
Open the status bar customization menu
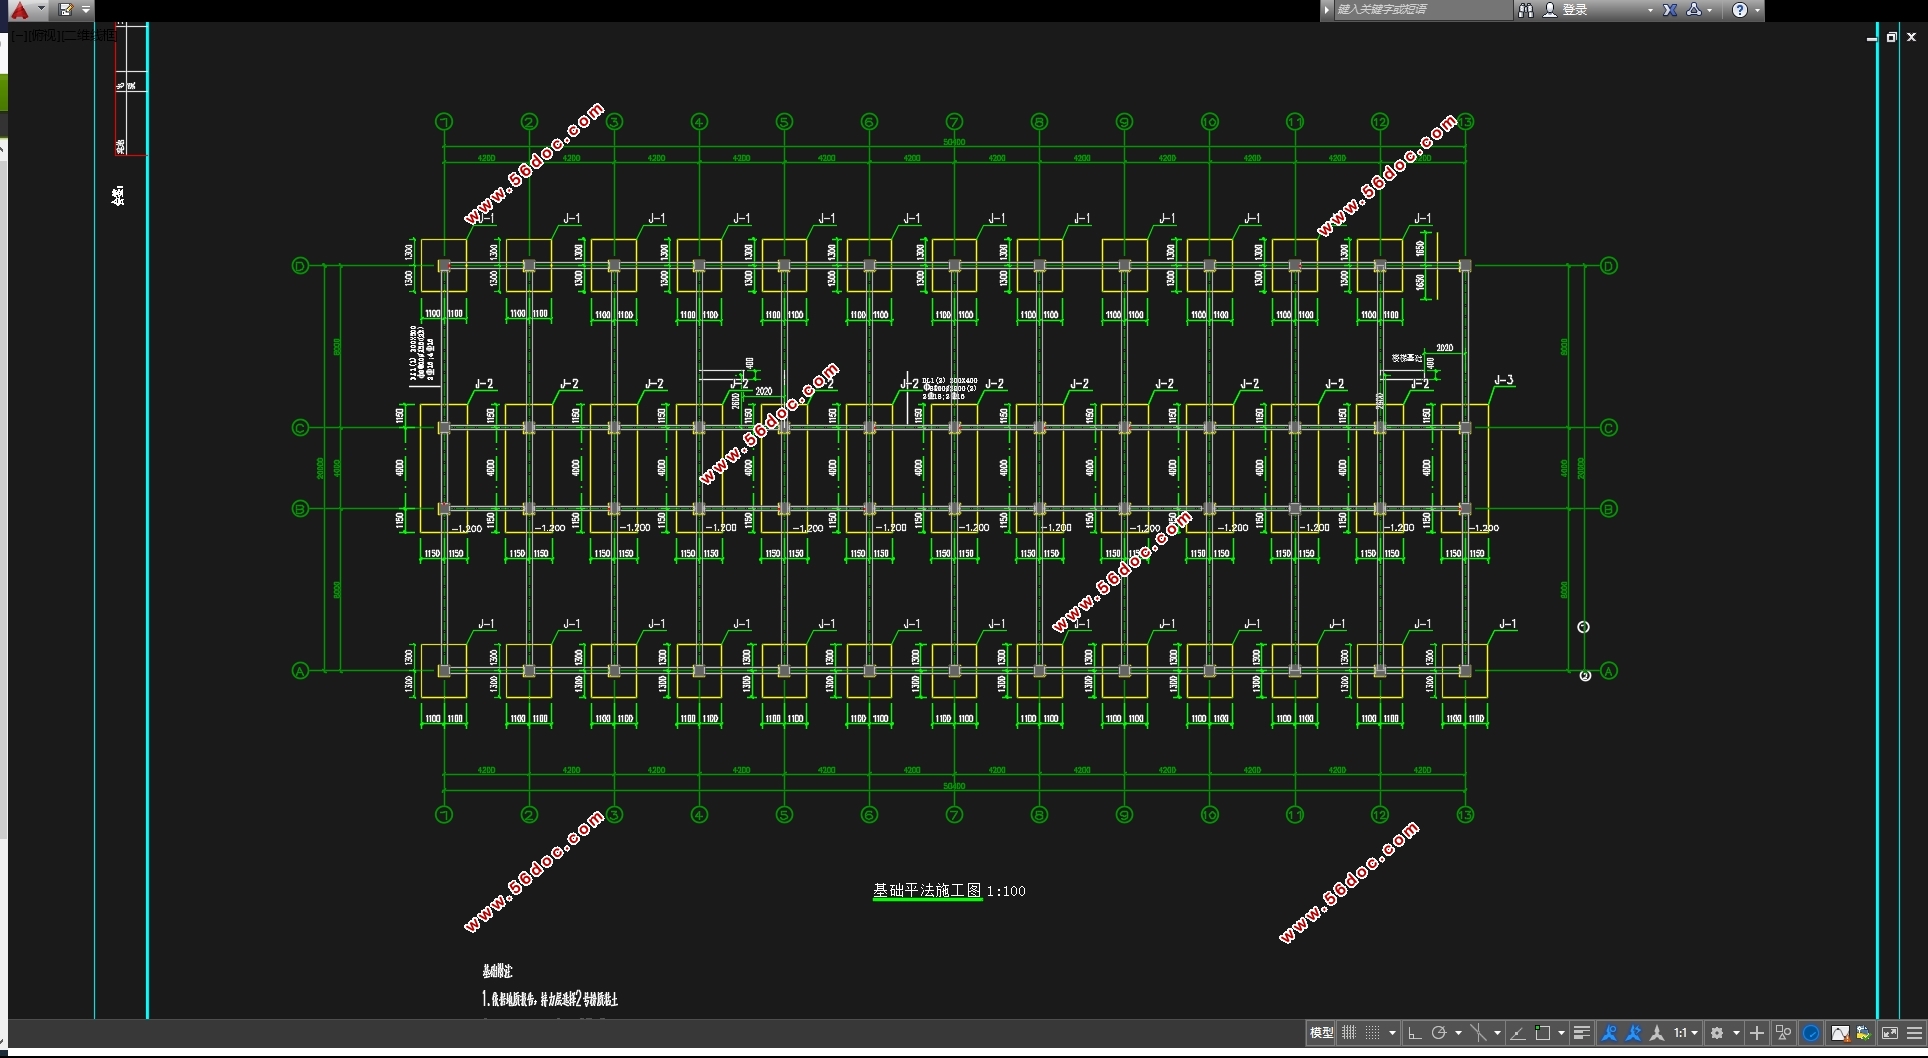(x=1915, y=1033)
